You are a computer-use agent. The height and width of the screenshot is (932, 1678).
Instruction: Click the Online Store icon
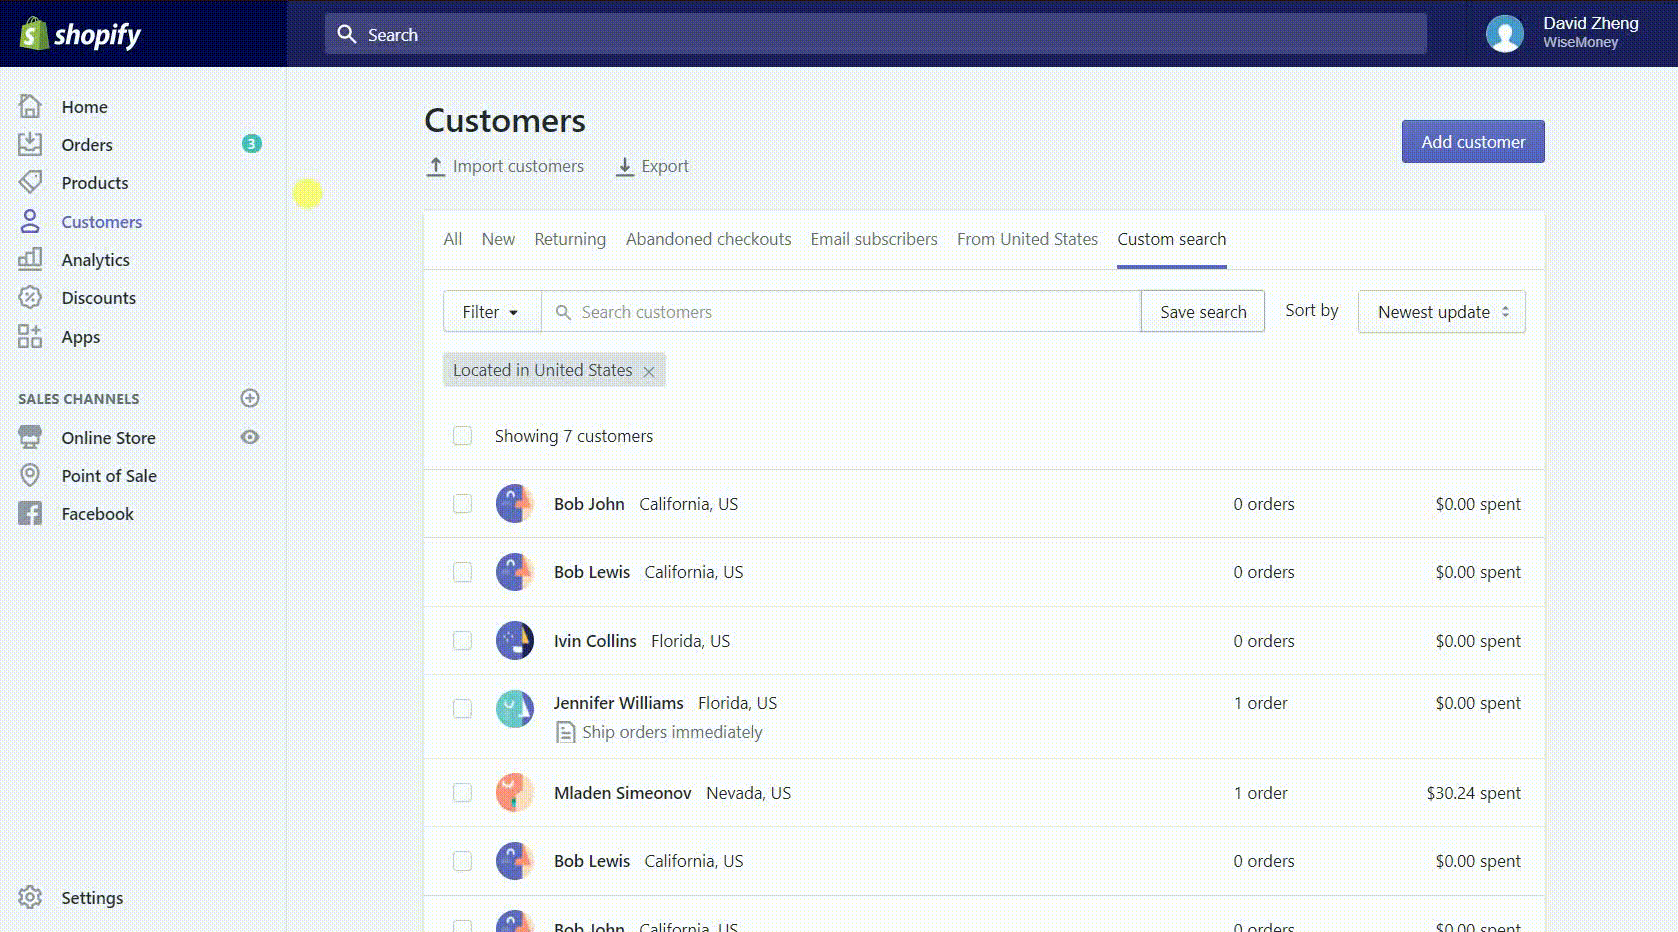(30, 437)
